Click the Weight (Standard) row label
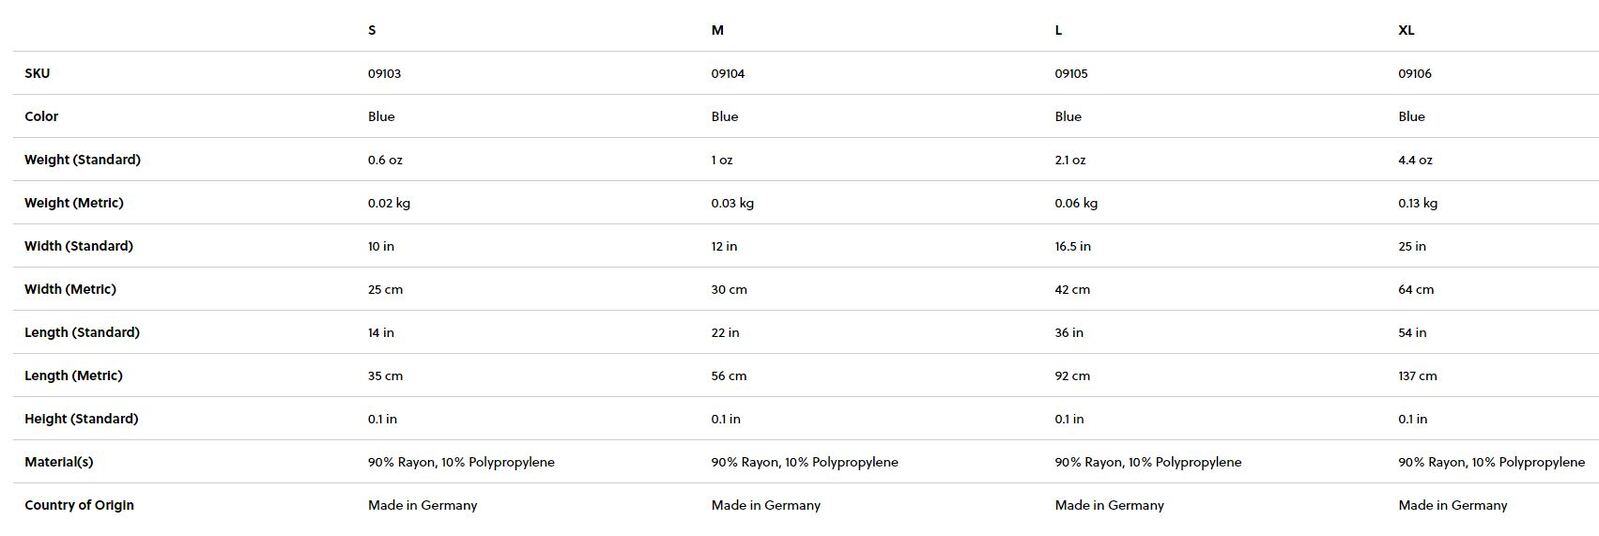1599x536 pixels. click(x=82, y=159)
